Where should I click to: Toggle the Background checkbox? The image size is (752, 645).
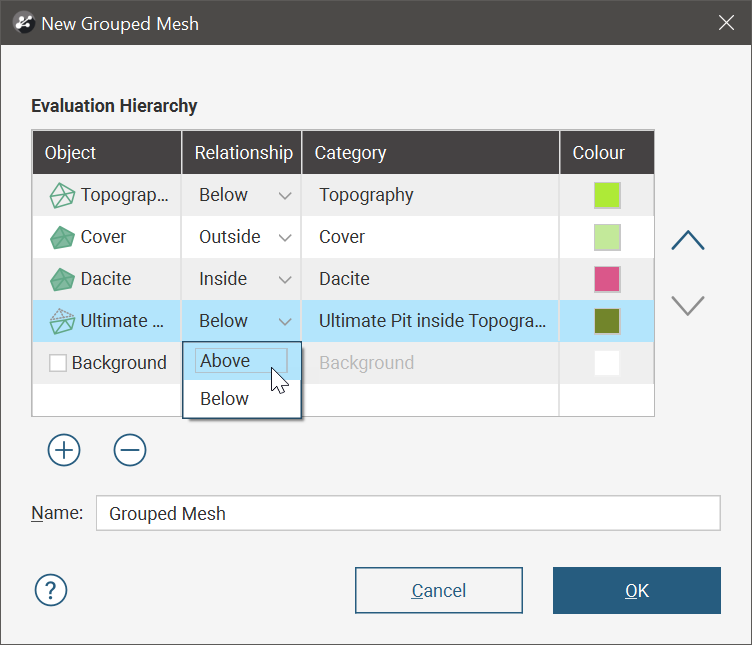58,364
